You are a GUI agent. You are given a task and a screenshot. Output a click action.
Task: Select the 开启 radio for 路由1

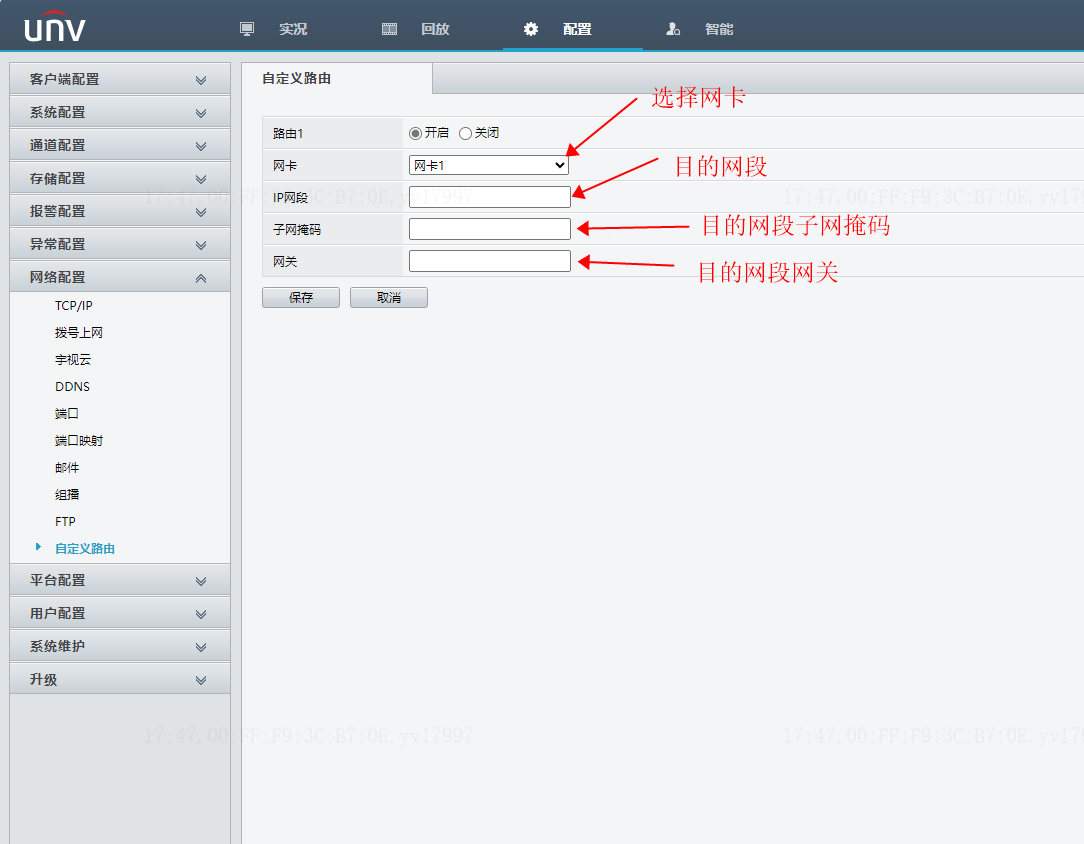click(415, 133)
